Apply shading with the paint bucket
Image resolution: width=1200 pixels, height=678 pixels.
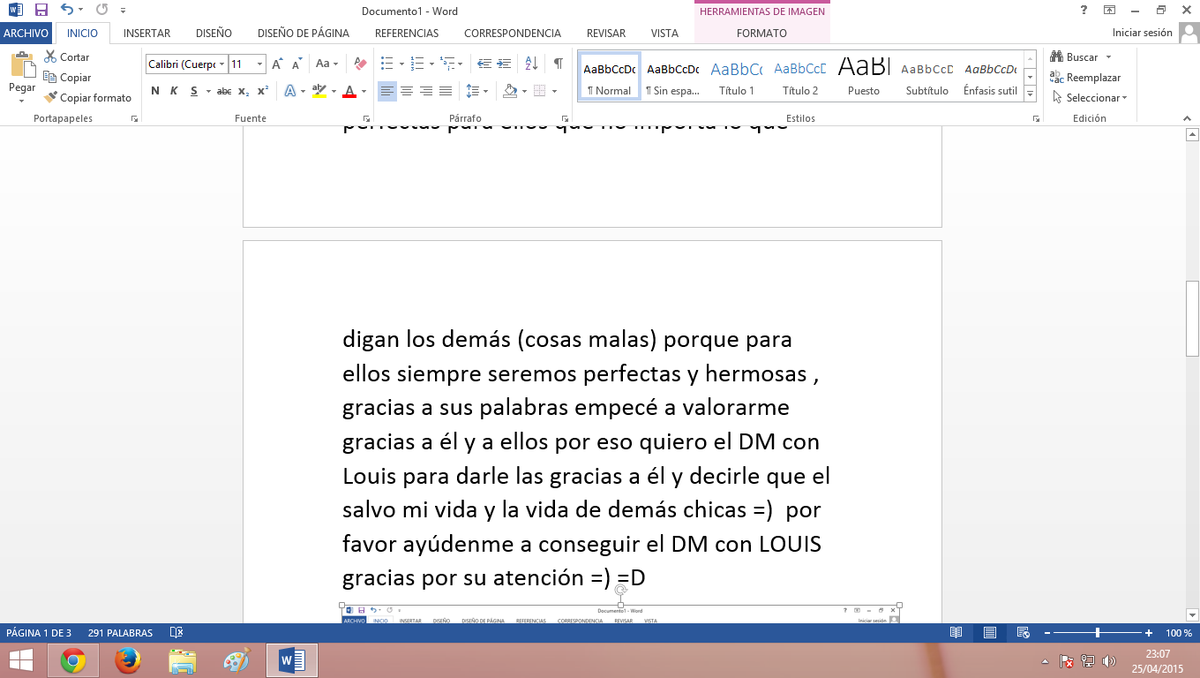coord(509,91)
